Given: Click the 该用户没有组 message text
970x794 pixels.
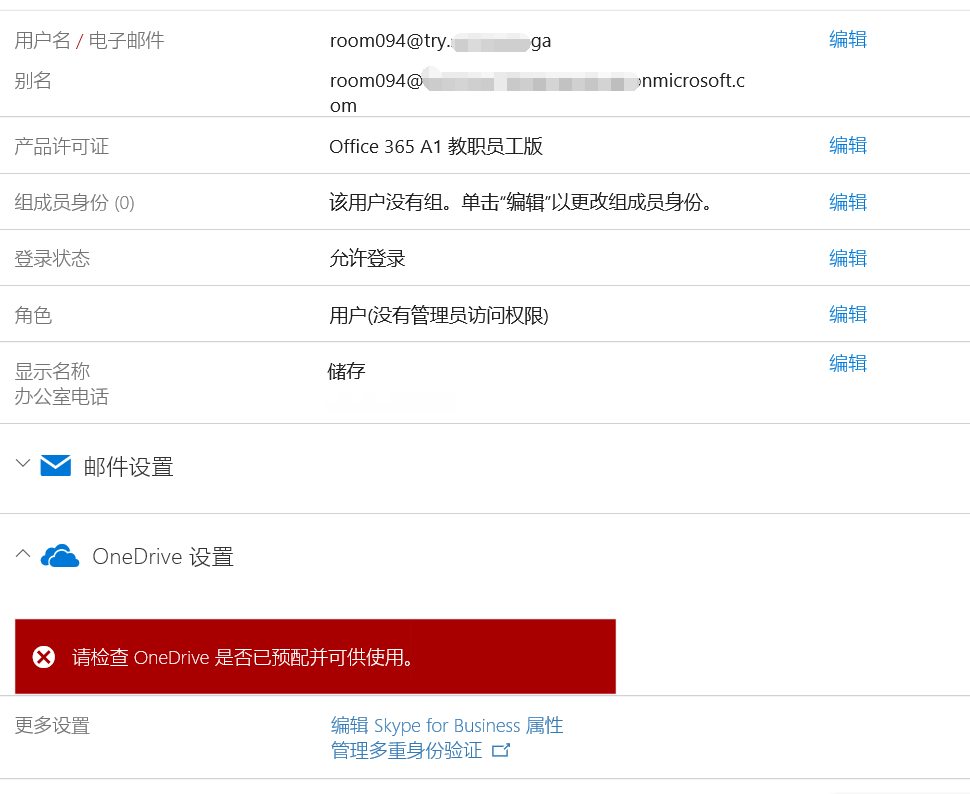Looking at the screenshot, I should 520,202.
